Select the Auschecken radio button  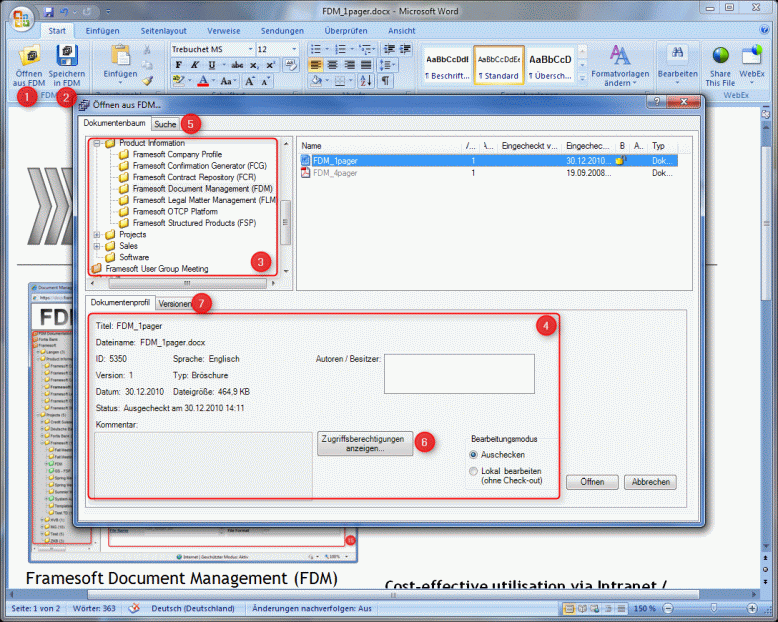pyautogui.click(x=473, y=454)
